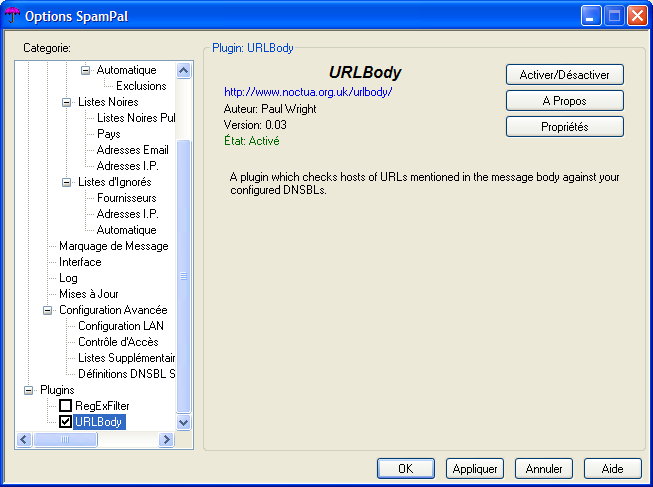
Task: Select the Exclusions tree item
Action: (x=141, y=86)
